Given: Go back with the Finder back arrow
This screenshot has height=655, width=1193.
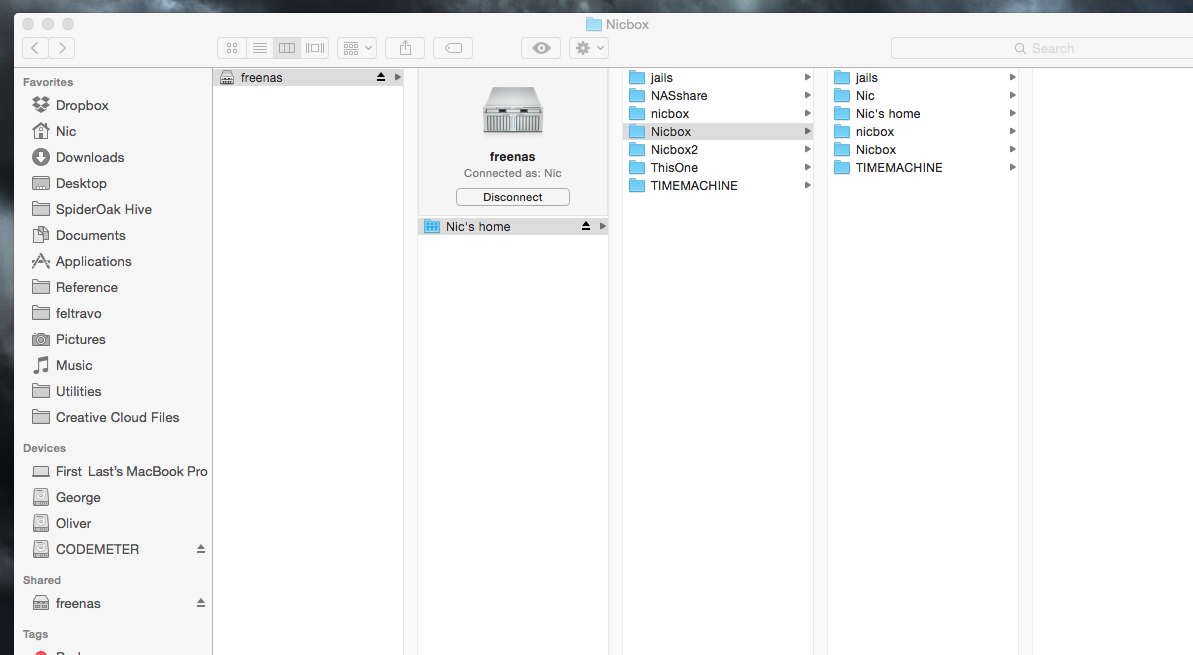Looking at the screenshot, I should pos(35,48).
